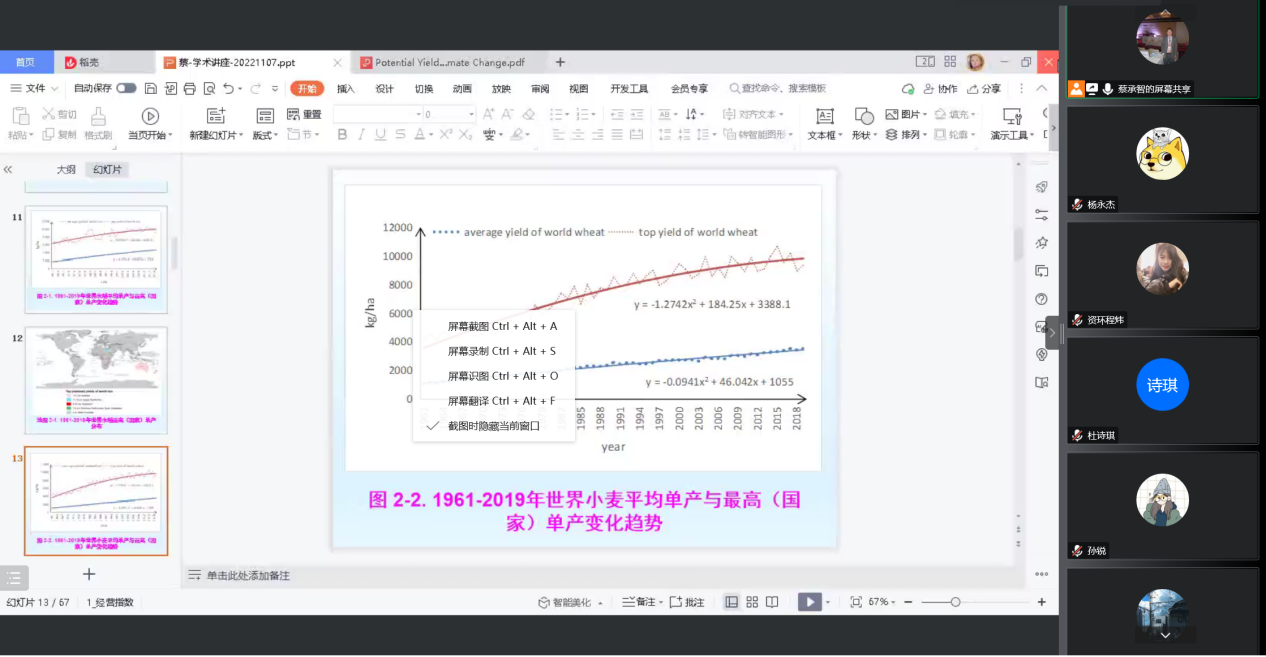Image resolution: width=1266 pixels, height=657 pixels.
Task: Click the 智能美化 button
Action: pyautogui.click(x=565, y=602)
